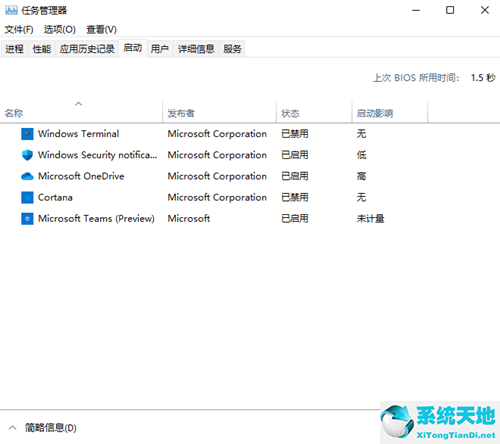This screenshot has height=444, width=500.
Task: Click the Windows Security shield icon
Action: pyautogui.click(x=27, y=155)
